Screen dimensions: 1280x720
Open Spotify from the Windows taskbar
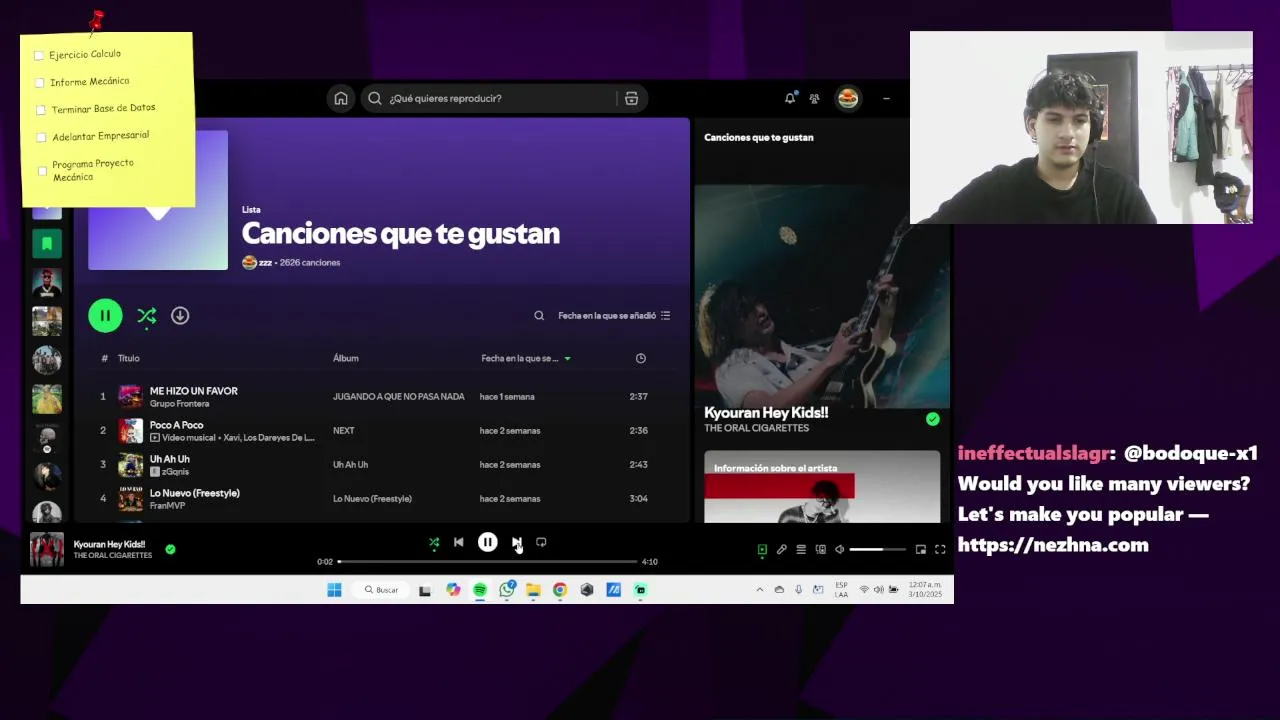[480, 590]
